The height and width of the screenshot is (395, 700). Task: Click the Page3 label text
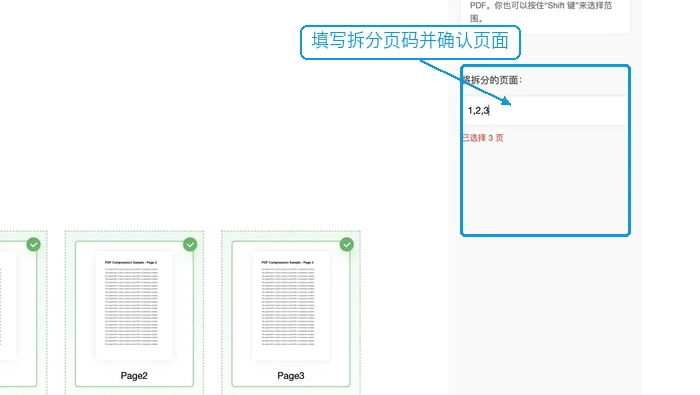pyautogui.click(x=291, y=376)
